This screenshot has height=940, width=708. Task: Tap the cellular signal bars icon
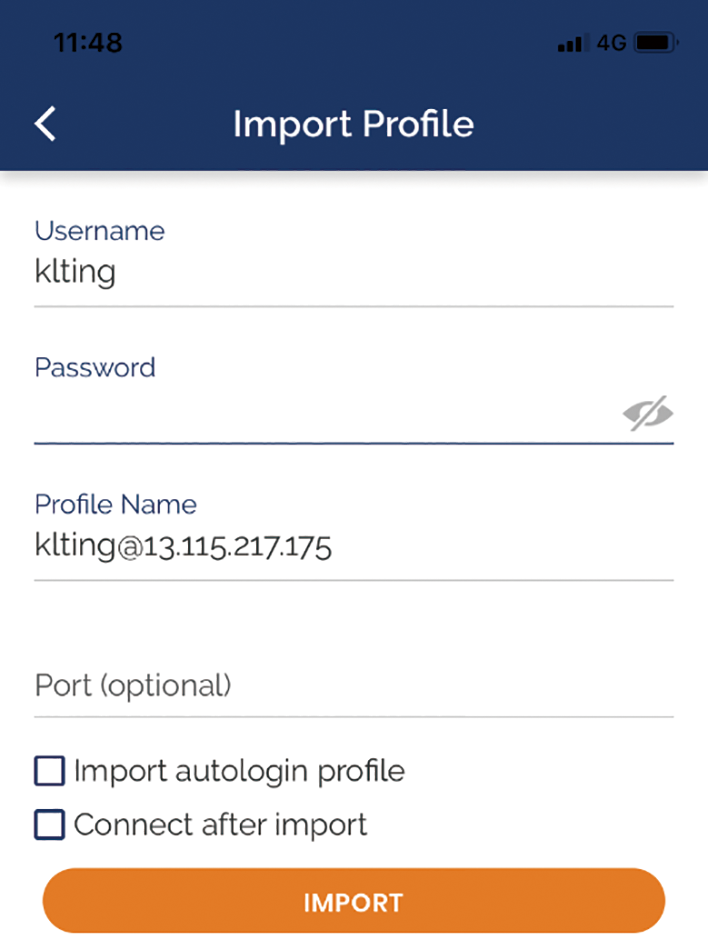pyautogui.click(x=573, y=43)
